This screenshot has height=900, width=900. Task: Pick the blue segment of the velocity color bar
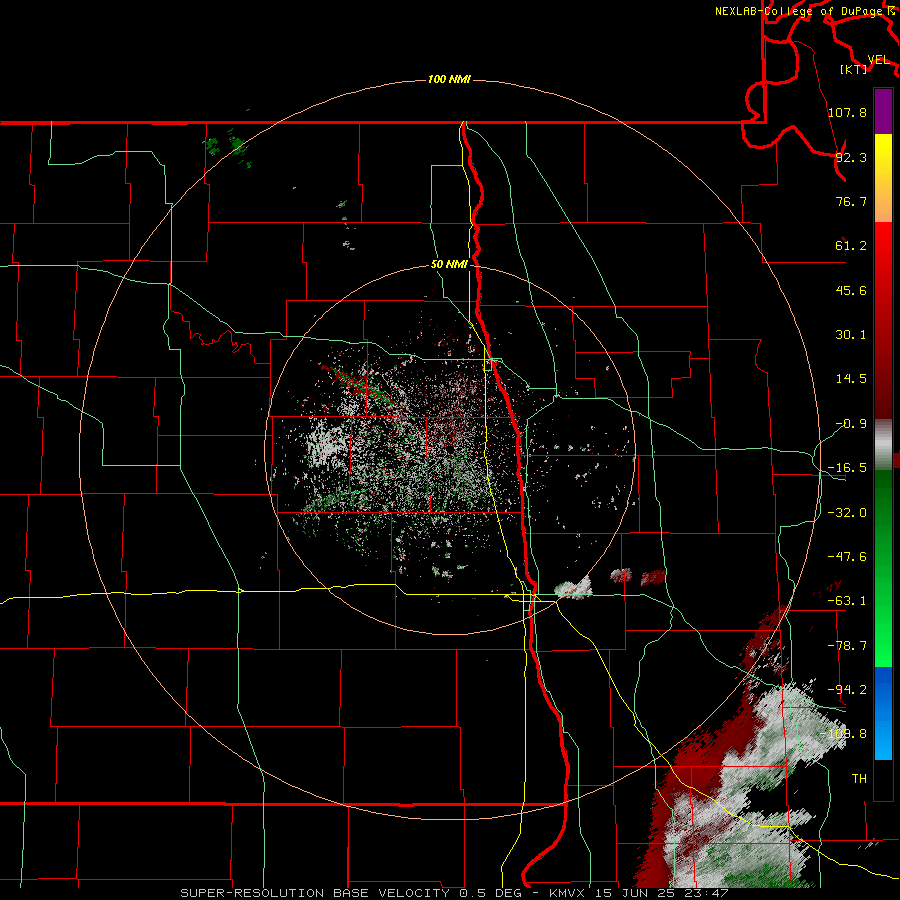coord(883,713)
